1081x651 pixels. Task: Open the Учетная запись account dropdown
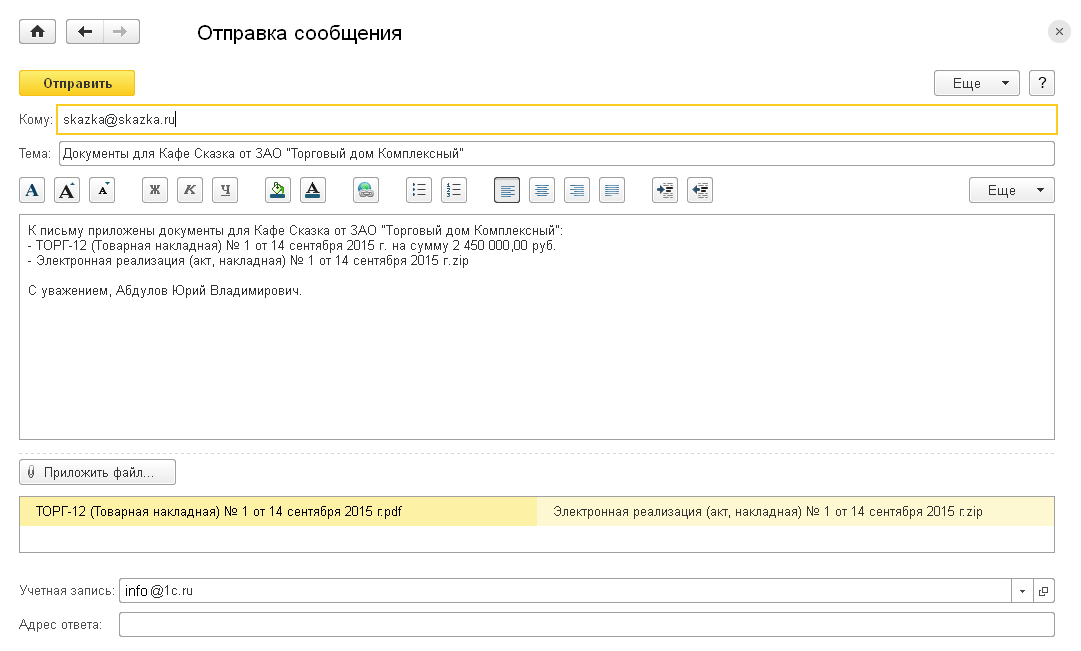tap(1022, 590)
